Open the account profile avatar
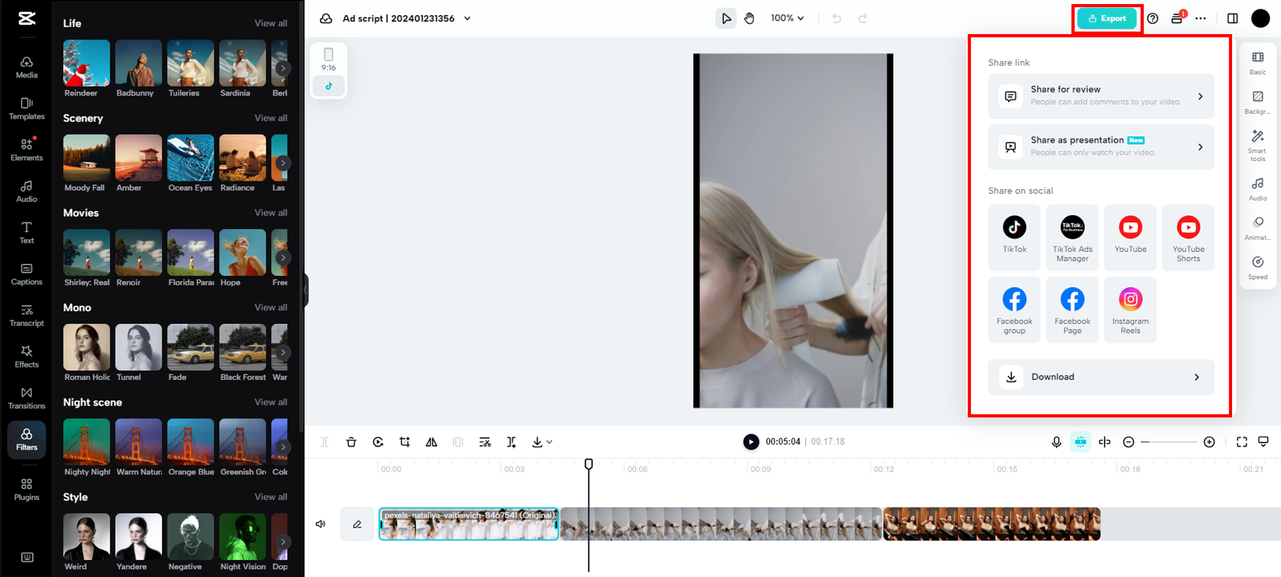 (x=1260, y=18)
